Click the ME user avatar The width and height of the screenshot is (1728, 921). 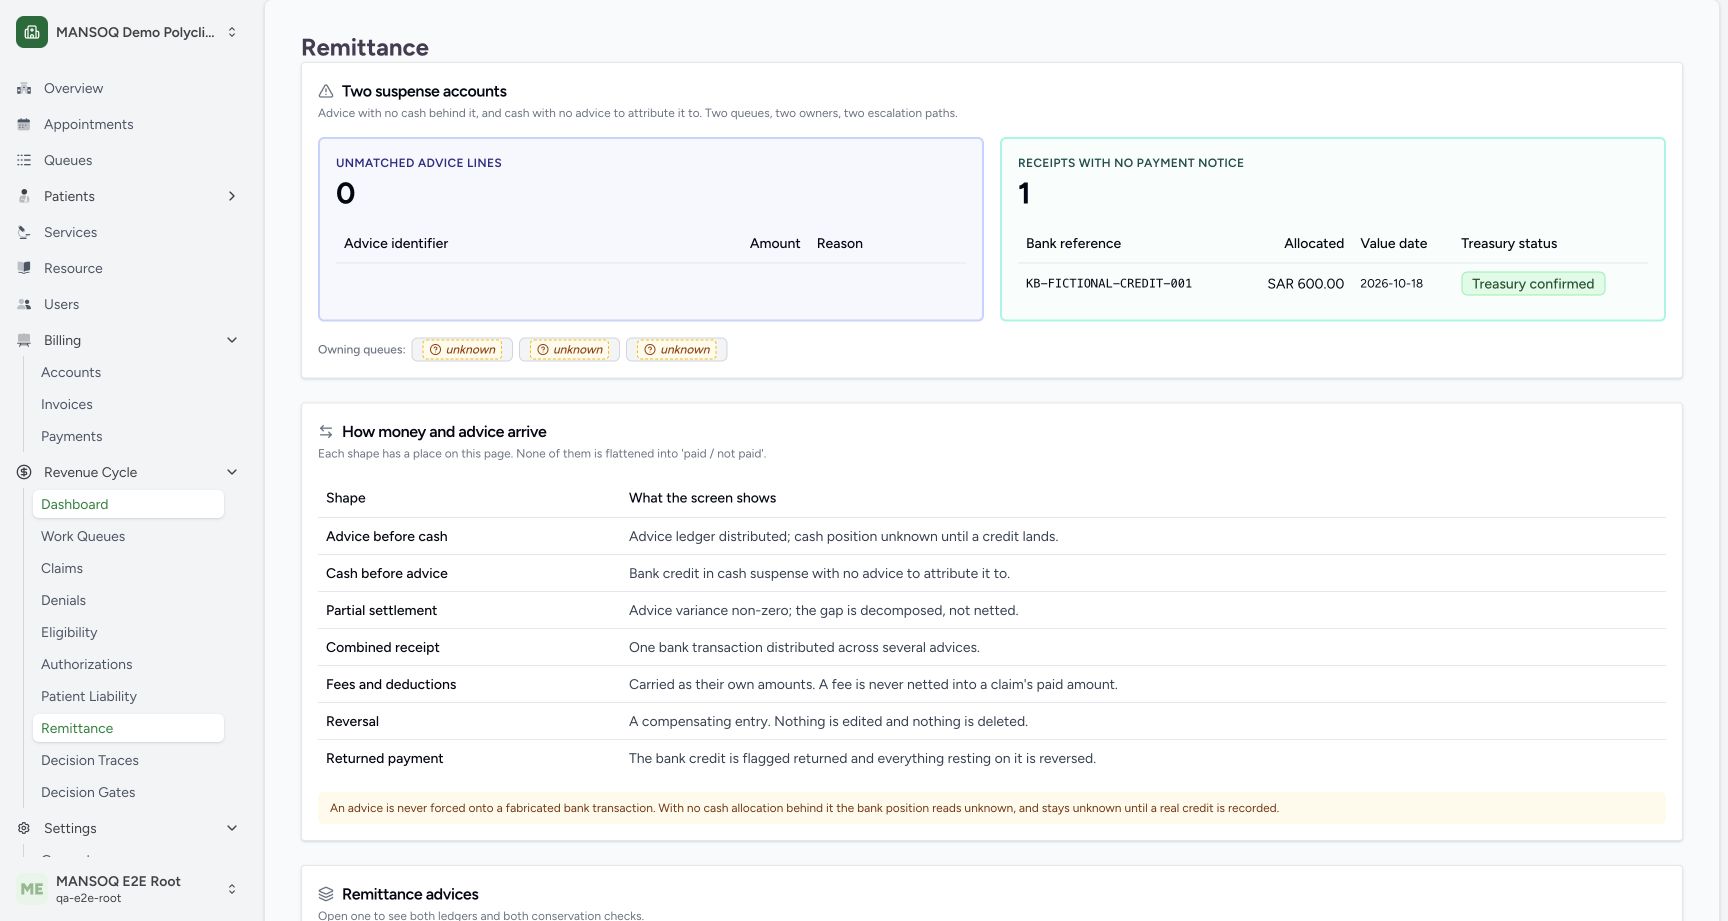coord(32,889)
